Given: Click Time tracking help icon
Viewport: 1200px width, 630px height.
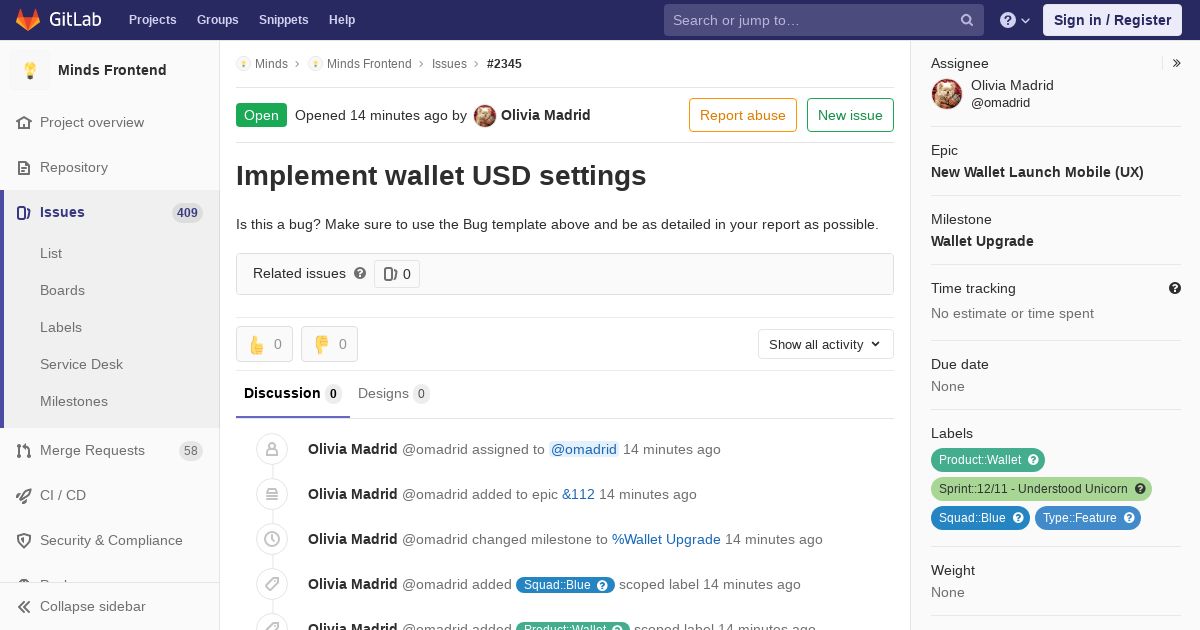Looking at the screenshot, I should (x=1175, y=288).
